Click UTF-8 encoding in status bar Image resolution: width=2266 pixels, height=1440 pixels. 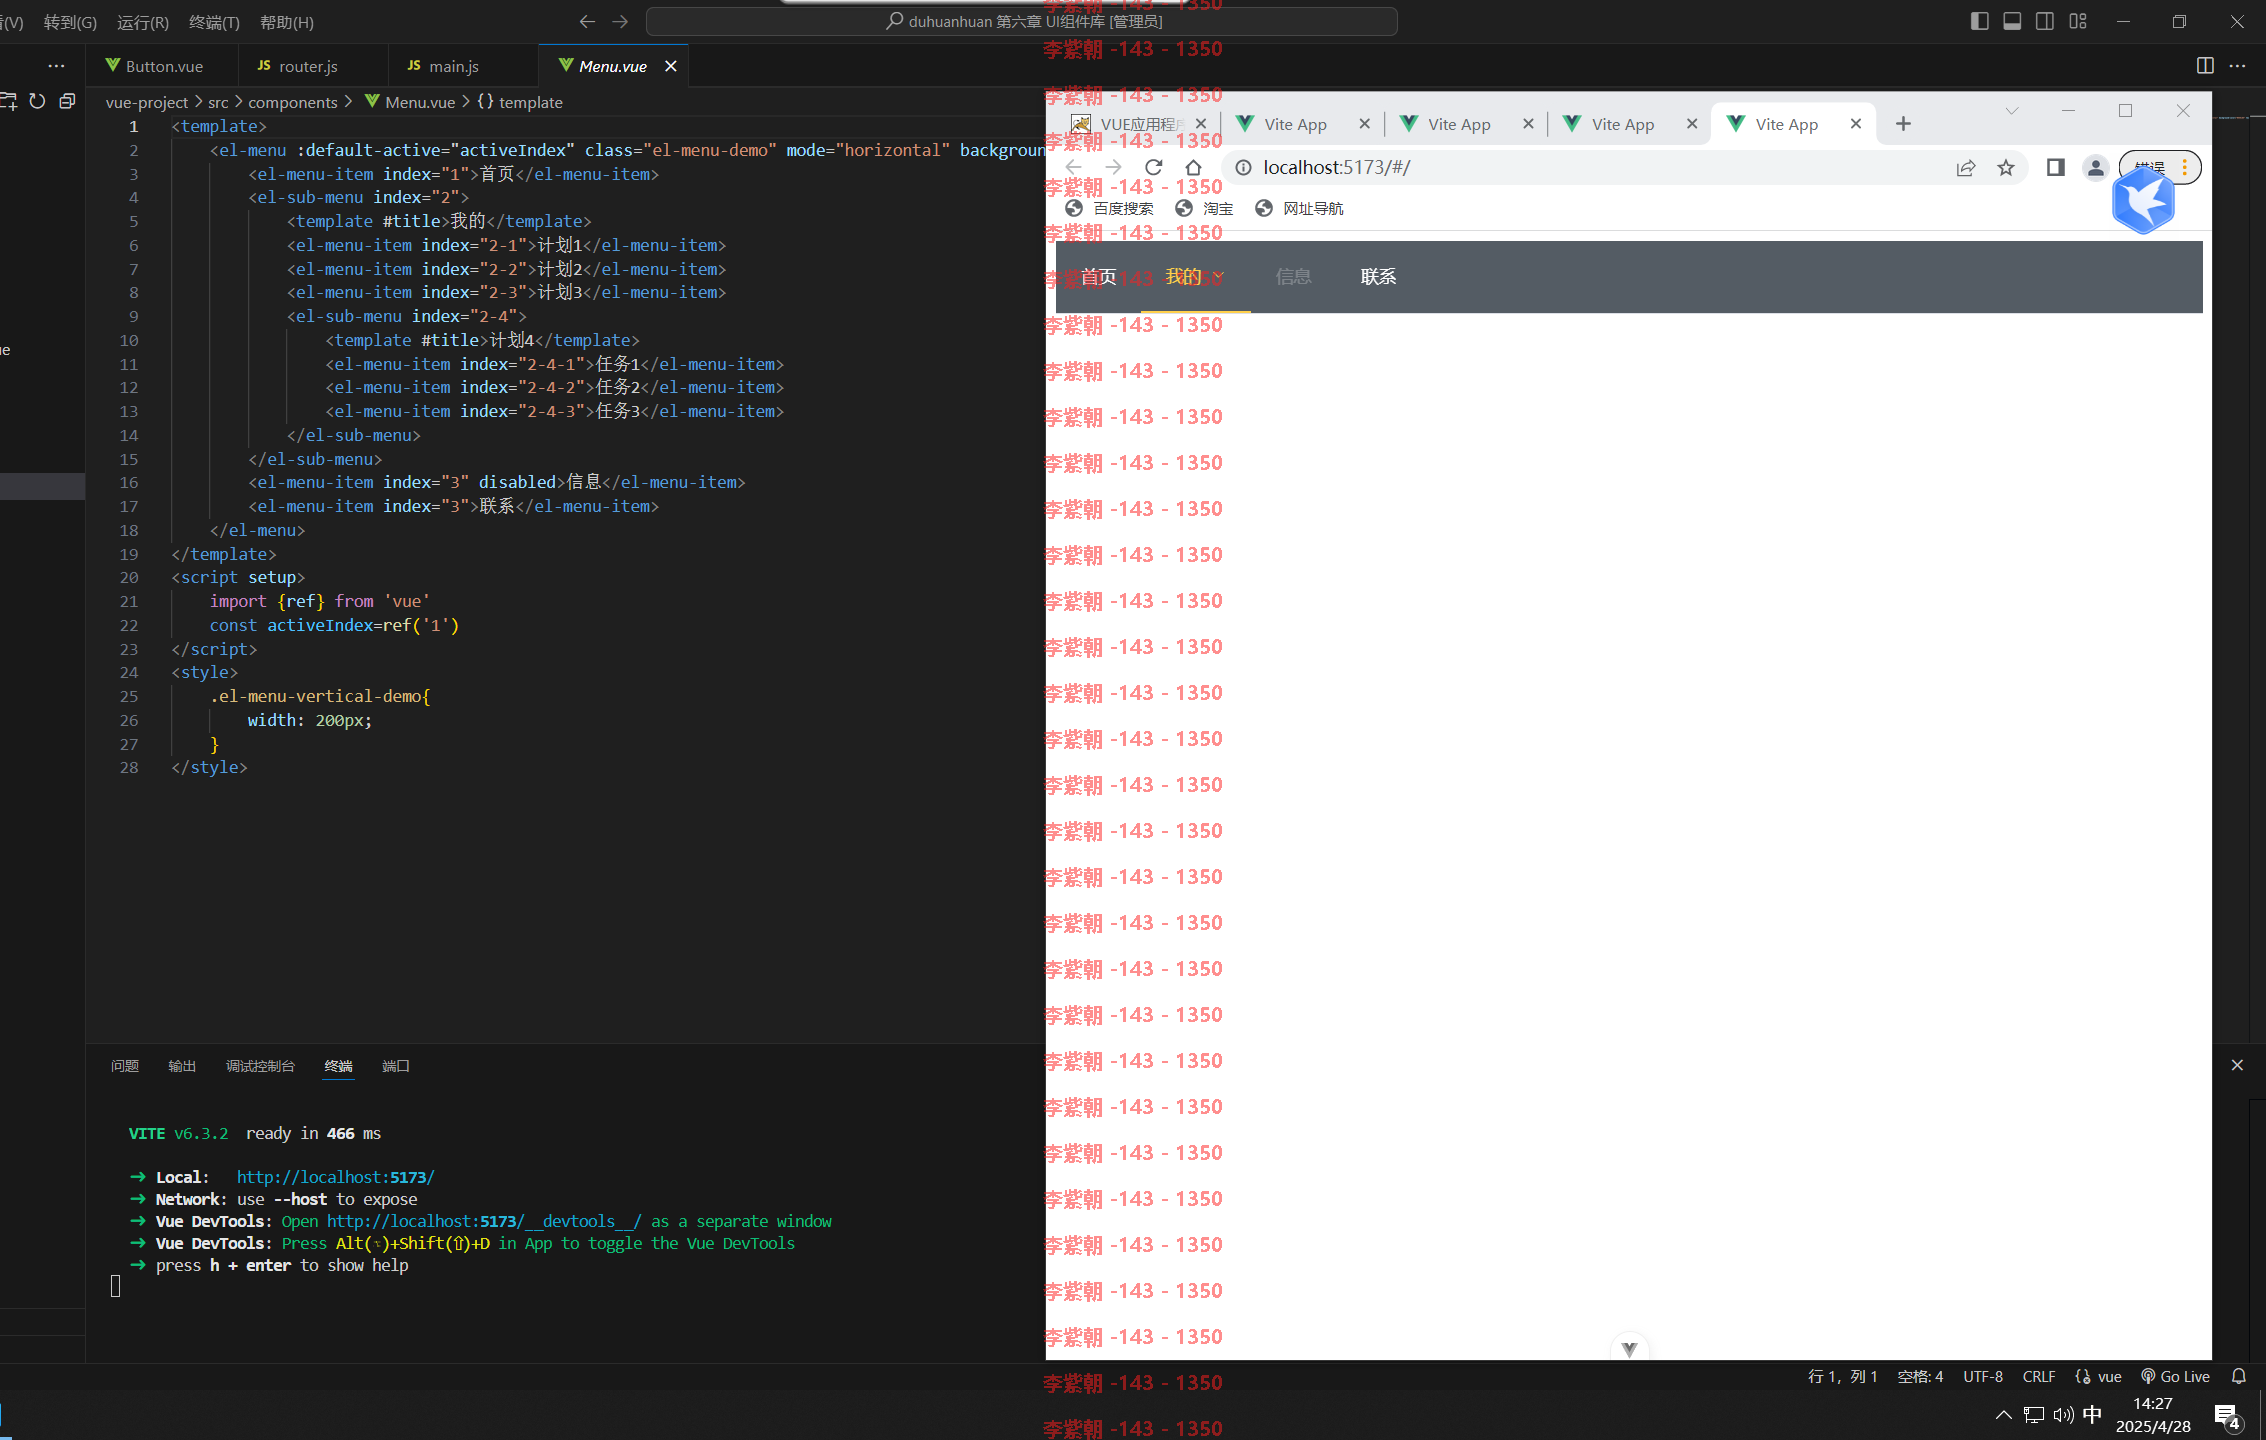[1982, 1376]
